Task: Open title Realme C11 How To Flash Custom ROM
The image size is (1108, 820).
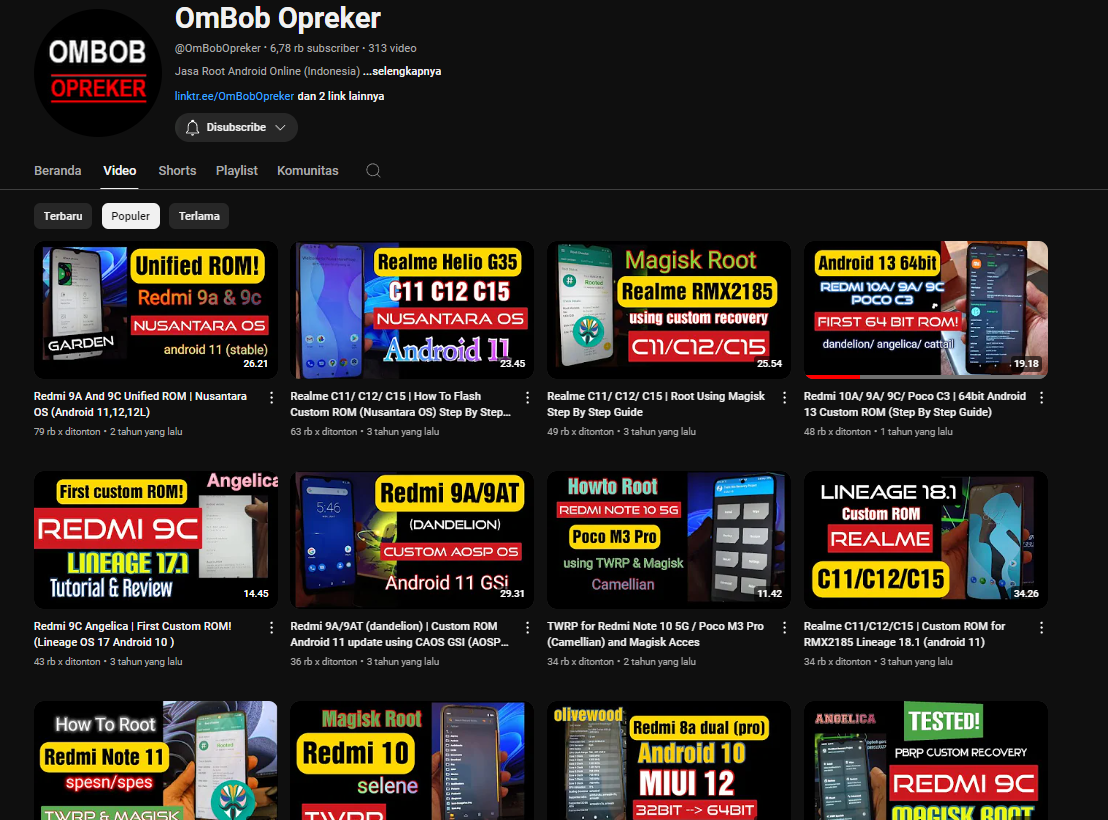Action: click(x=400, y=404)
